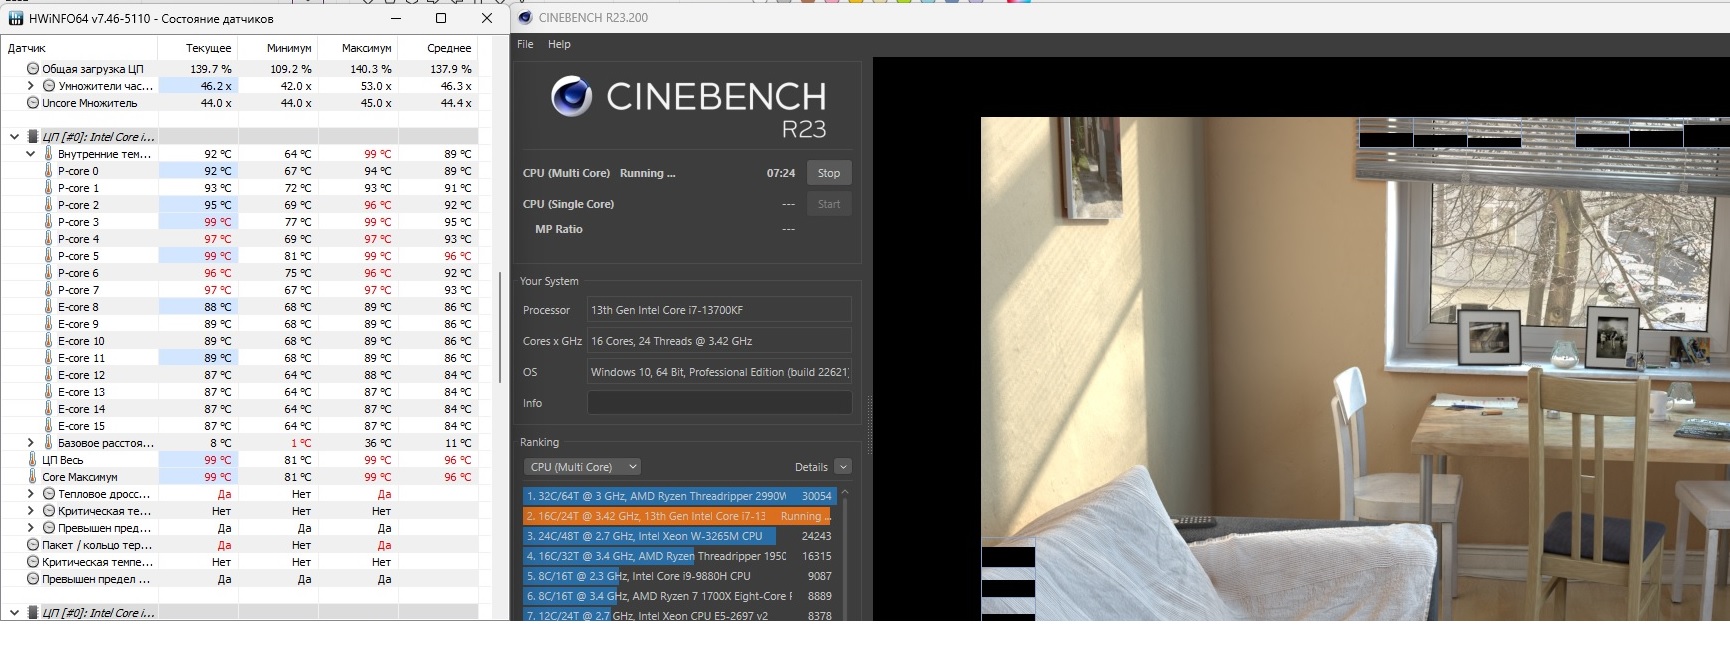Expand the Тепловое дросс… row
Image resolution: width=1730 pixels, height=648 pixels.
point(30,494)
